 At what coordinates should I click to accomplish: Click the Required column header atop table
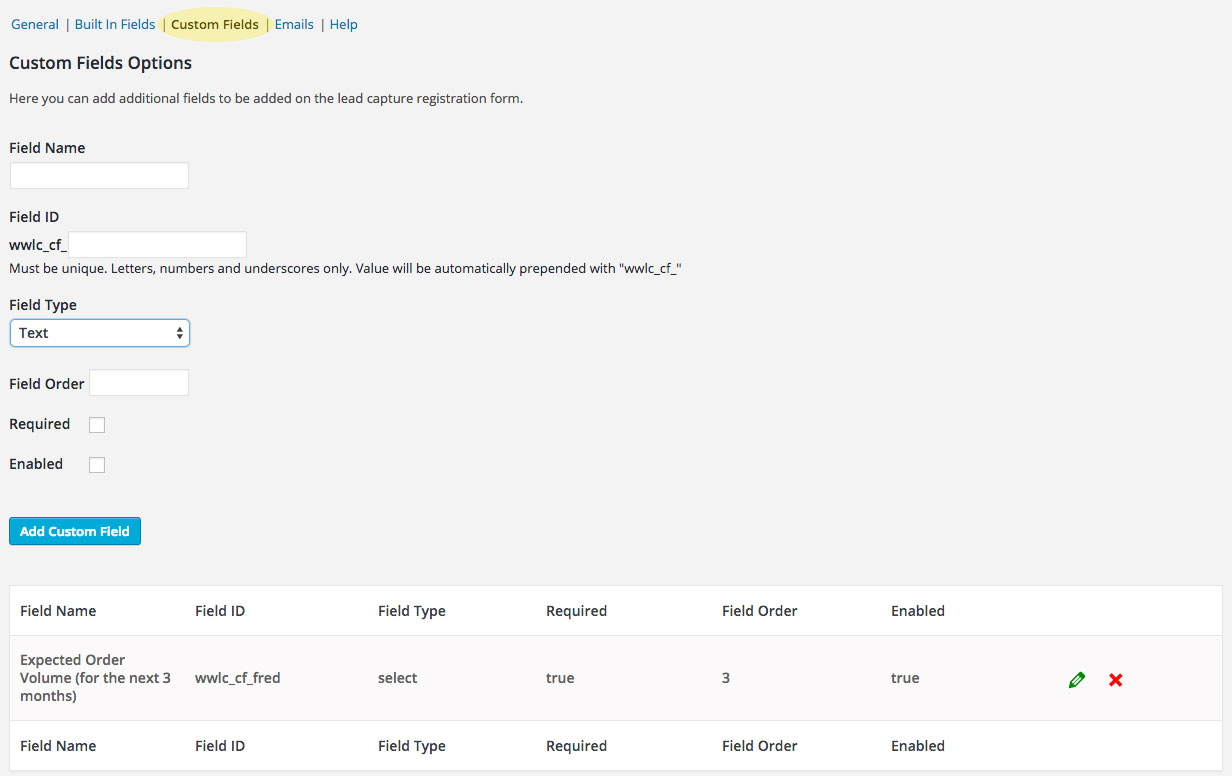(x=576, y=611)
